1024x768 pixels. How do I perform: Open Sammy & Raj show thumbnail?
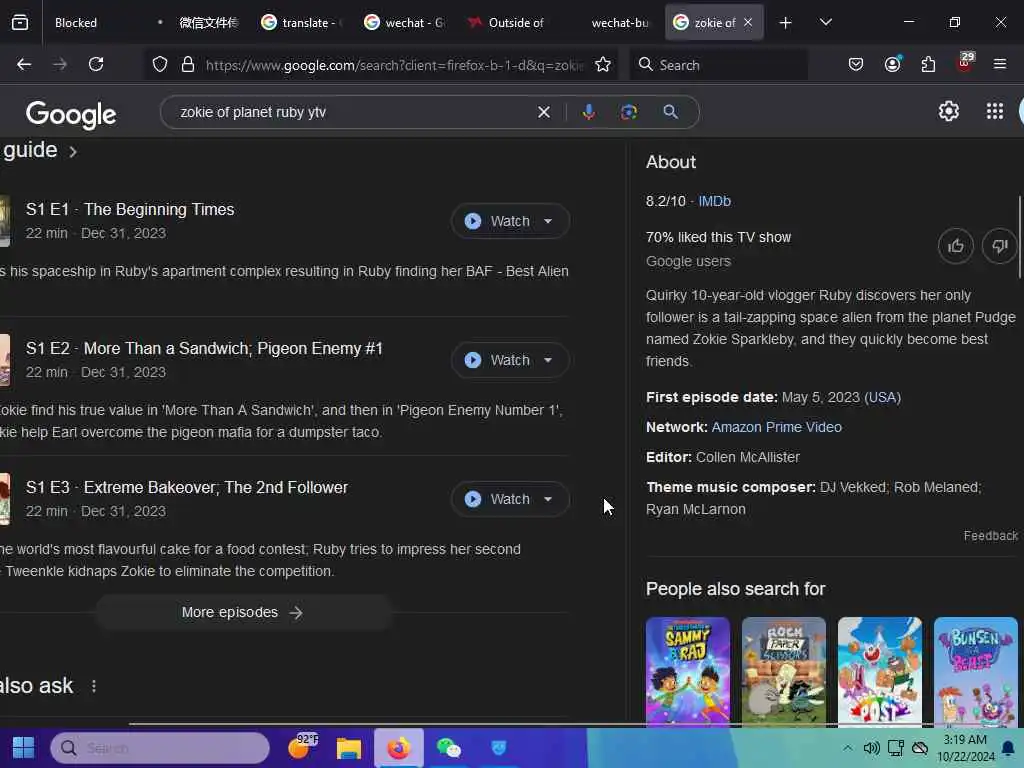688,671
